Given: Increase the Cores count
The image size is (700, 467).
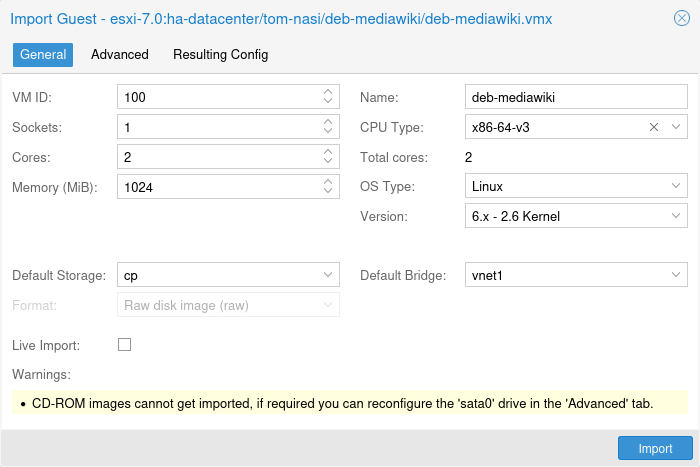Looking at the screenshot, I should tap(328, 153).
